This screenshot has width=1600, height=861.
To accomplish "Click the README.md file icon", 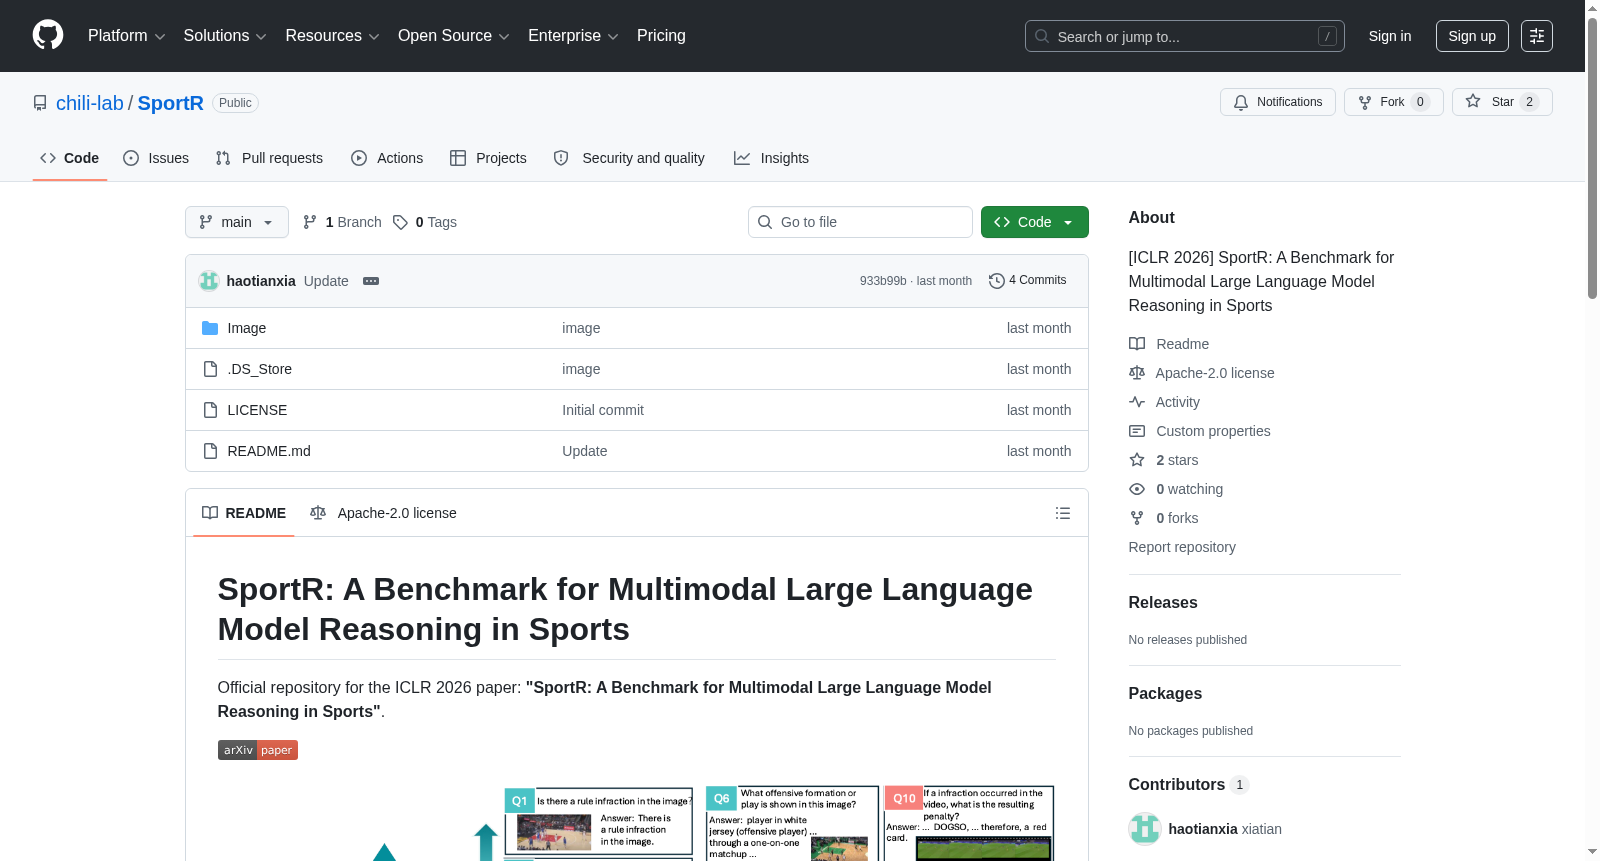I will 210,451.
